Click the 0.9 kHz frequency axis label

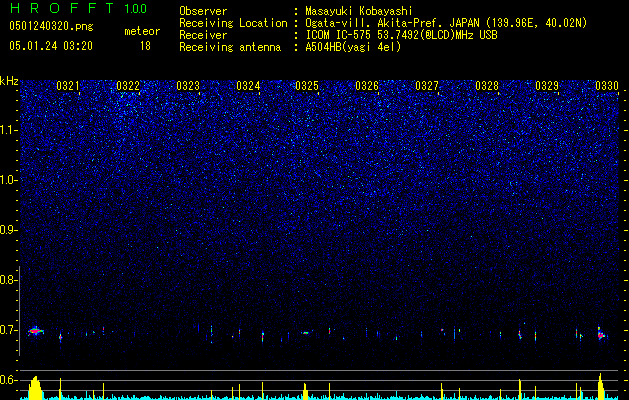tap(7, 230)
